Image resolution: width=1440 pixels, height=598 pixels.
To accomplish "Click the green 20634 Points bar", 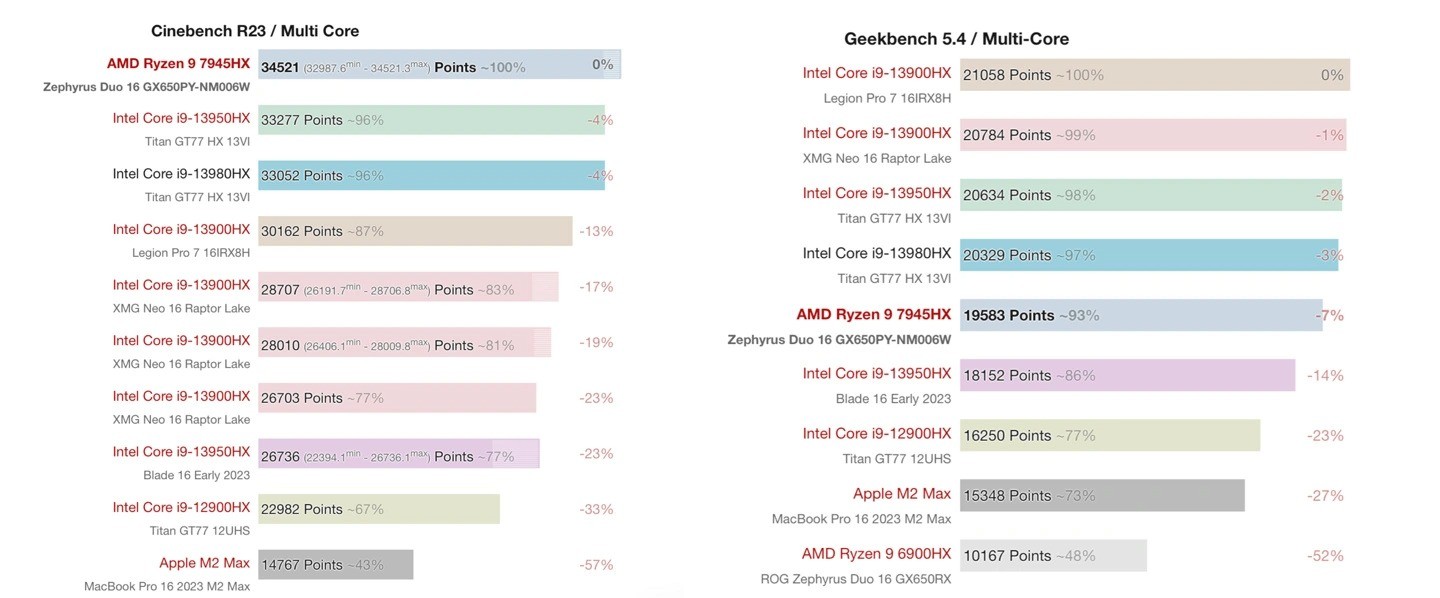I will click(x=1150, y=195).
